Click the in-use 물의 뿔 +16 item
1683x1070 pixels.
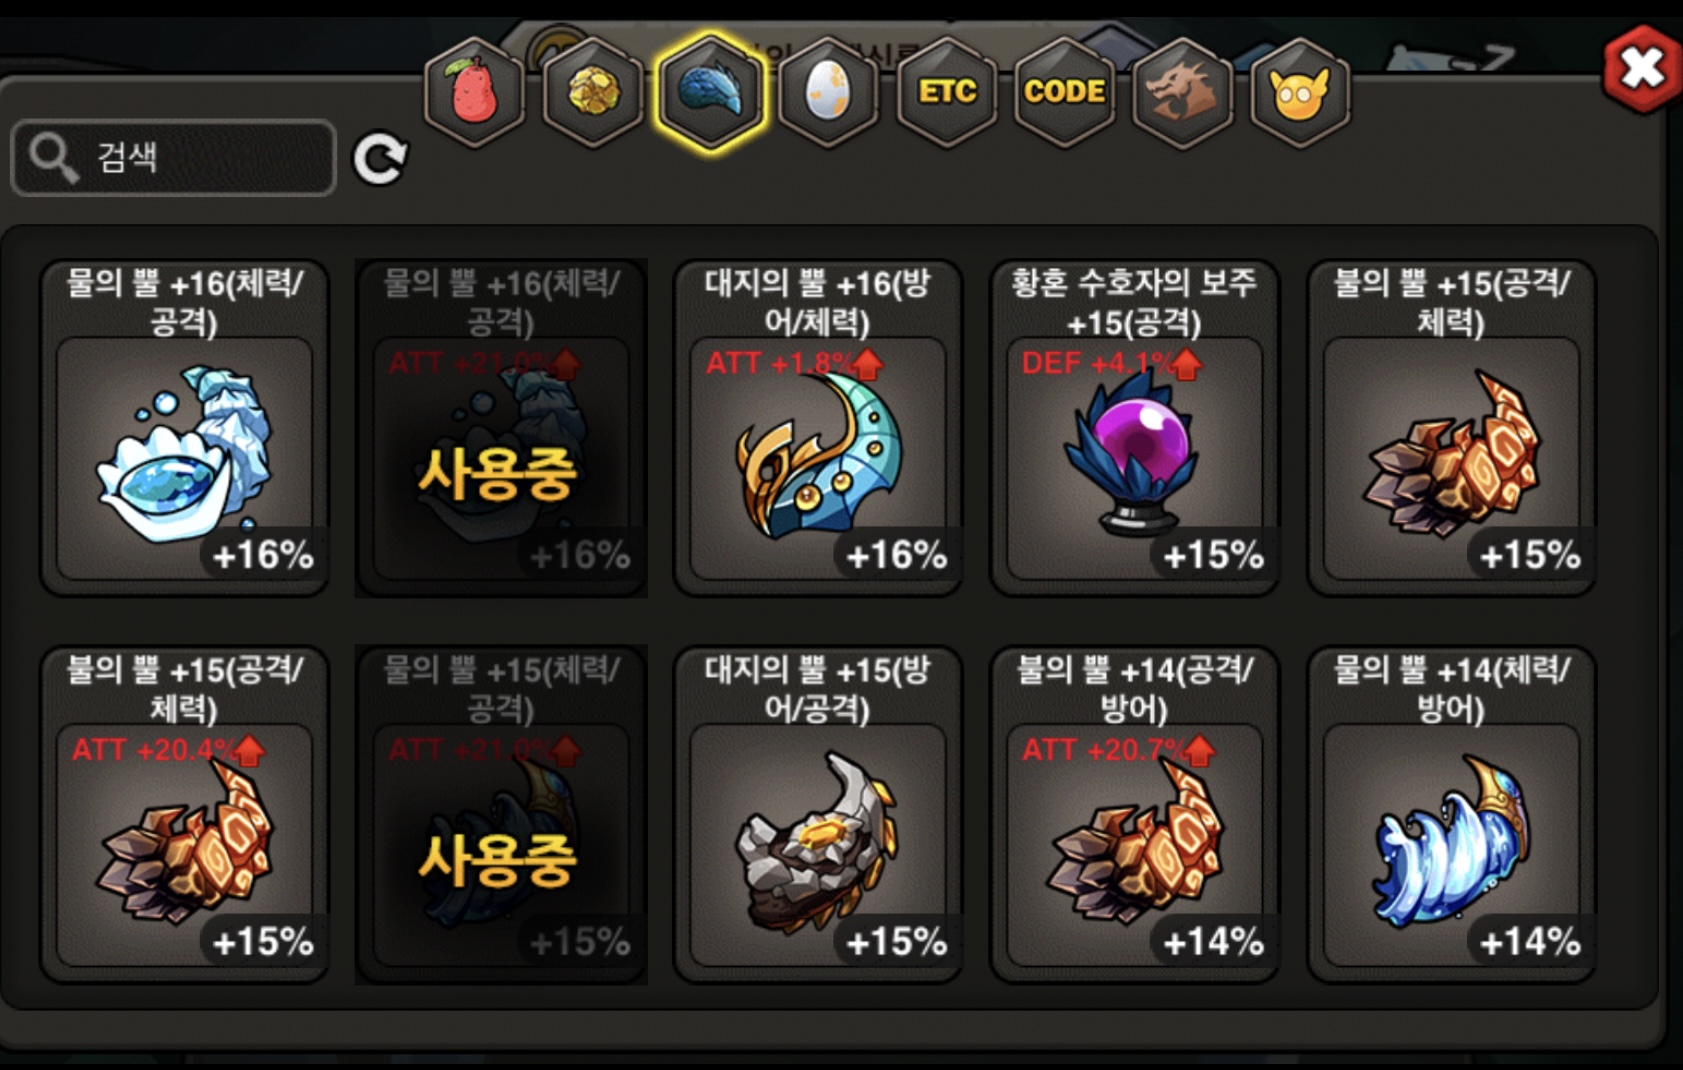point(501,428)
